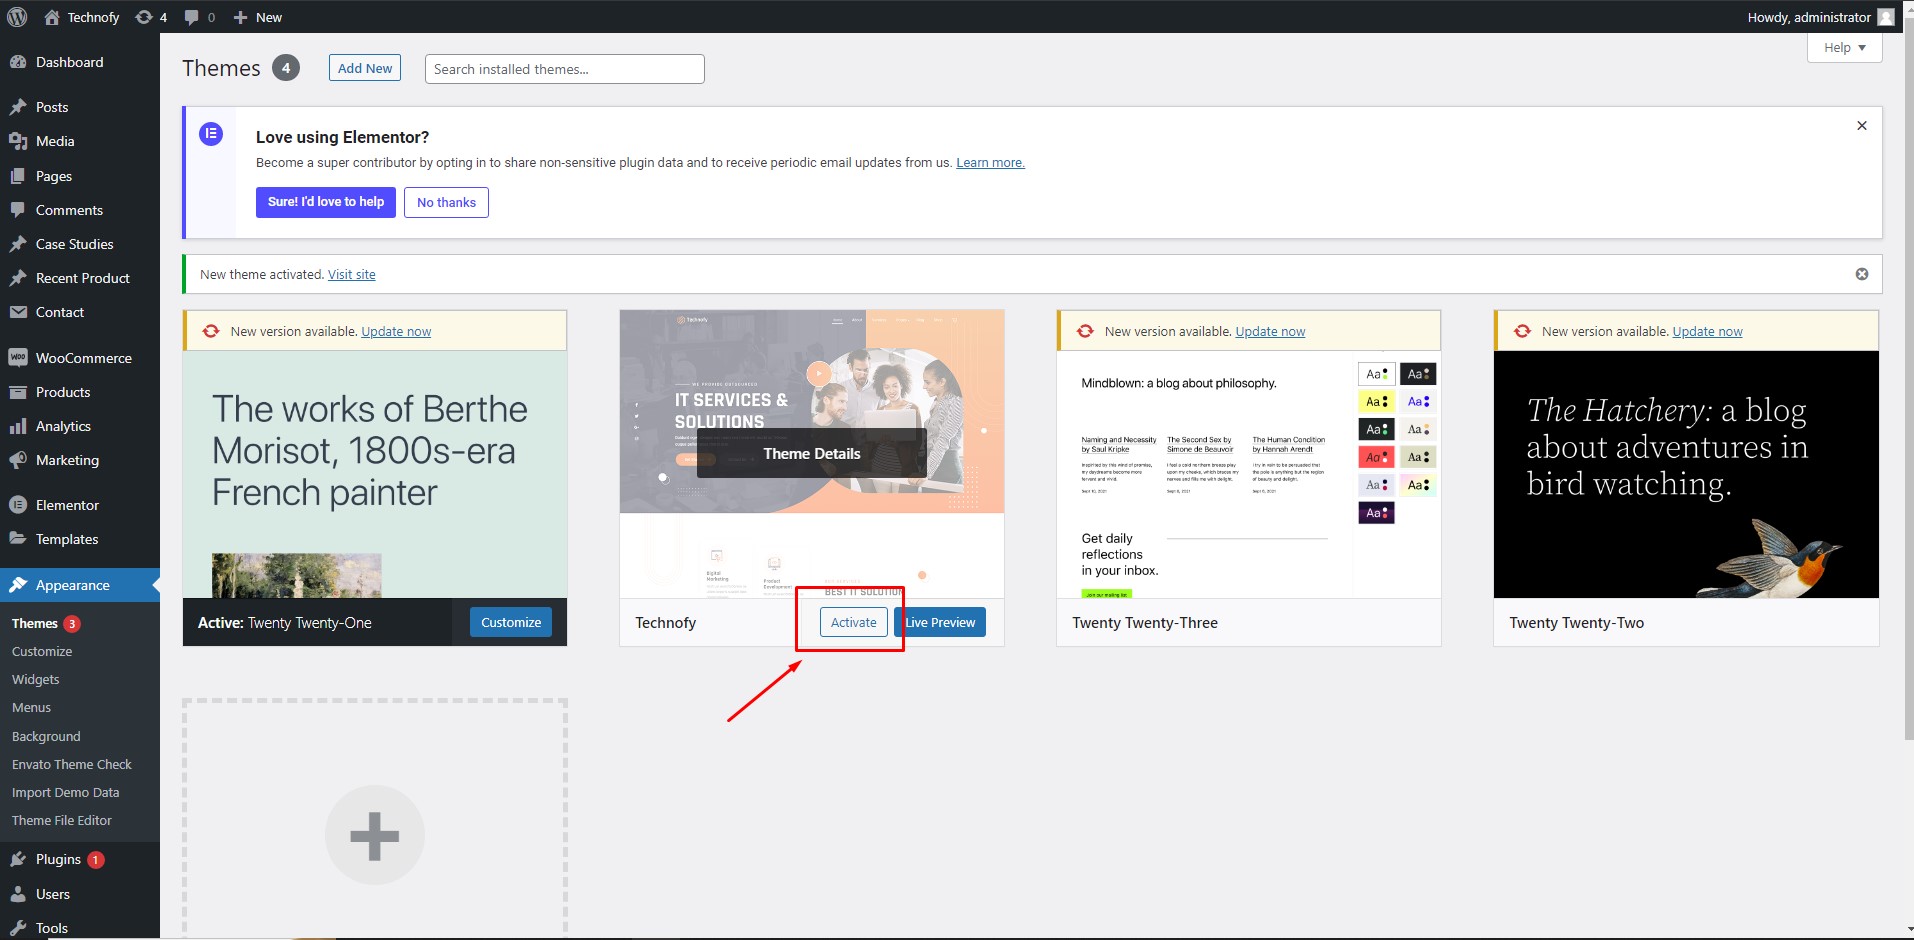Click Customize on active Twenty Twenty-One theme
Viewport: 1914px width, 940px height.
click(511, 622)
